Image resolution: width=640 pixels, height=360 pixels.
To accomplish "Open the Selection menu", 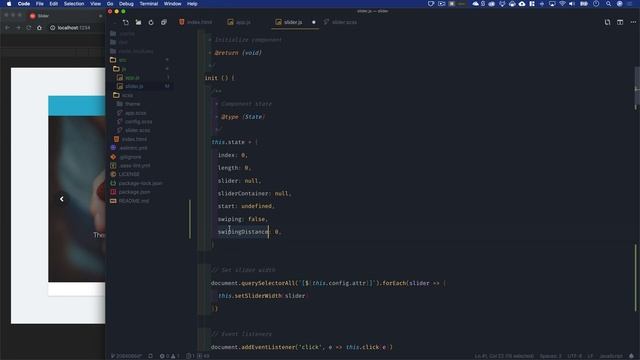I will 74,4.
